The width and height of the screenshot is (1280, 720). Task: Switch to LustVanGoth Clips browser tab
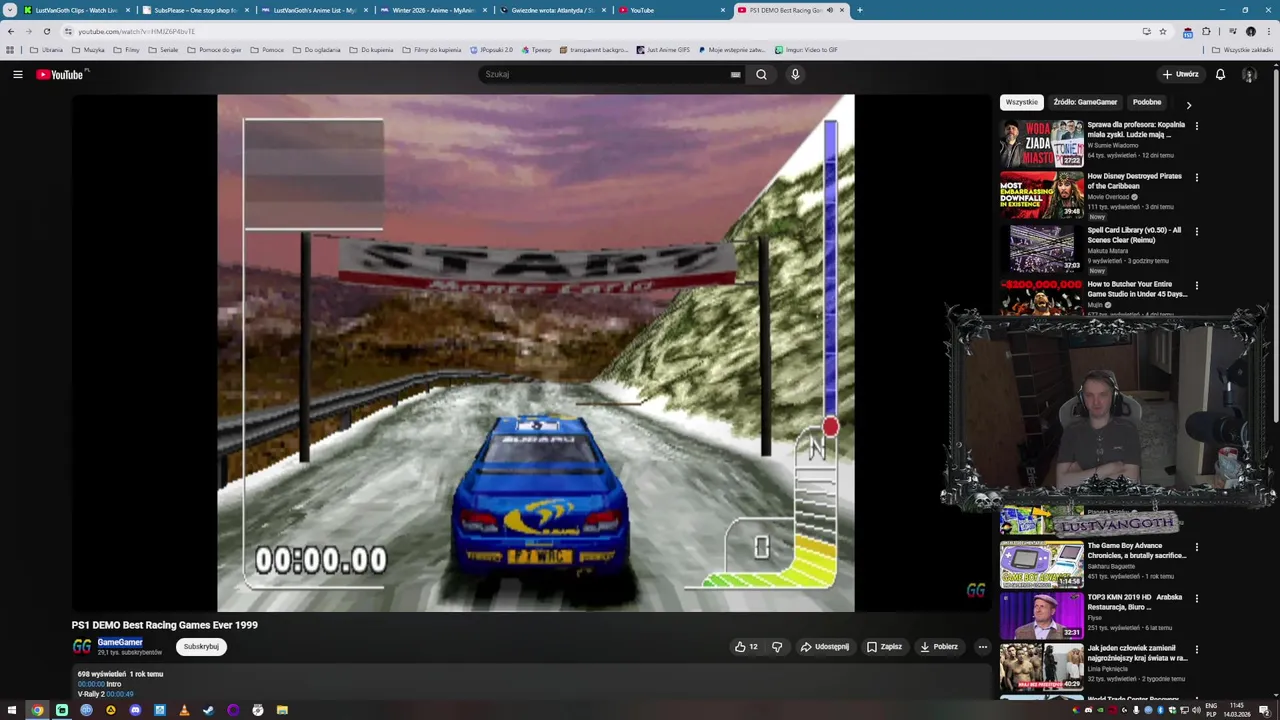pos(77,10)
